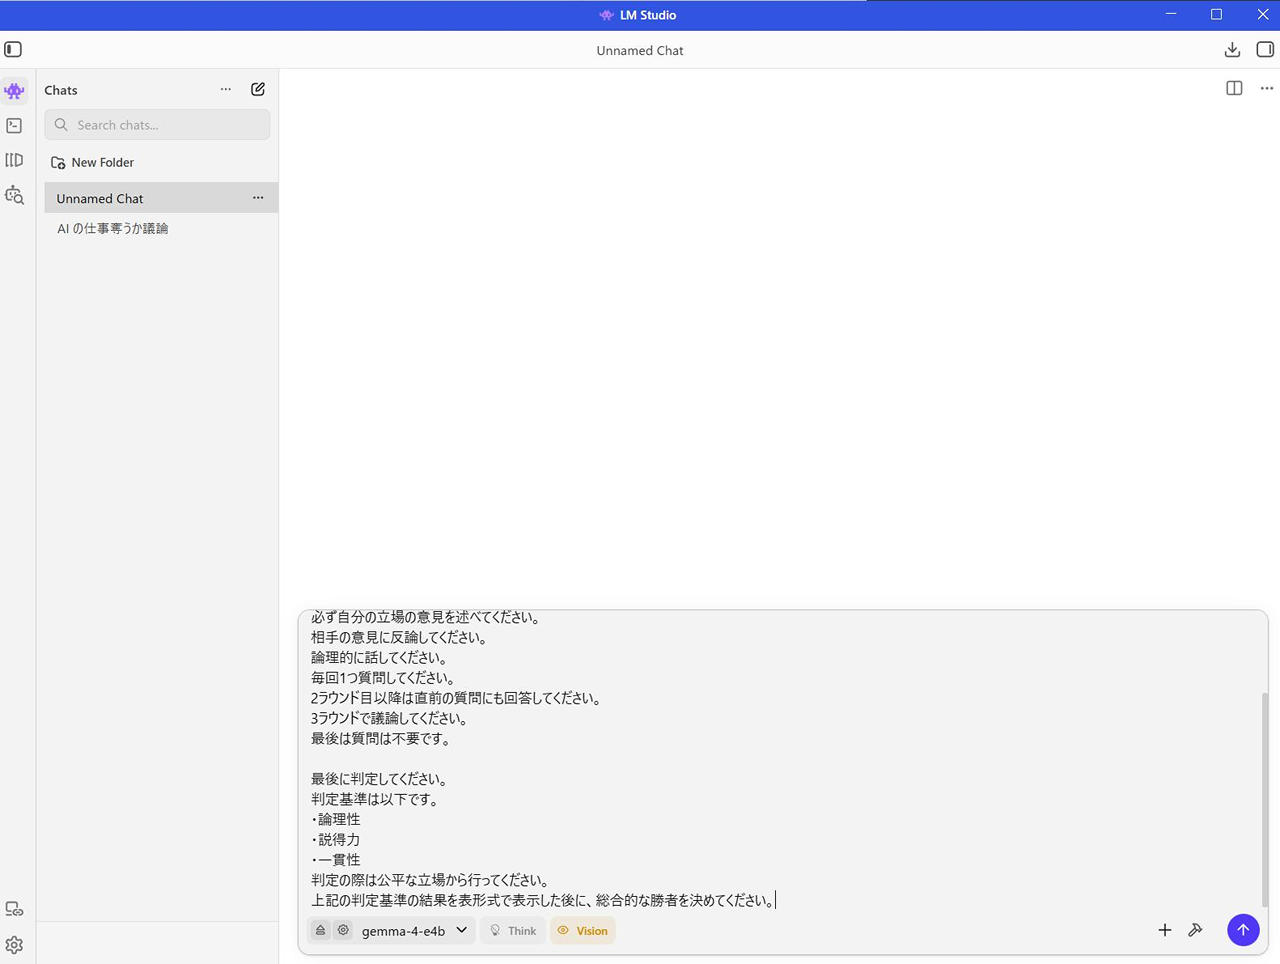Click the new chat compose icon
The image size is (1280, 964).
258,89
